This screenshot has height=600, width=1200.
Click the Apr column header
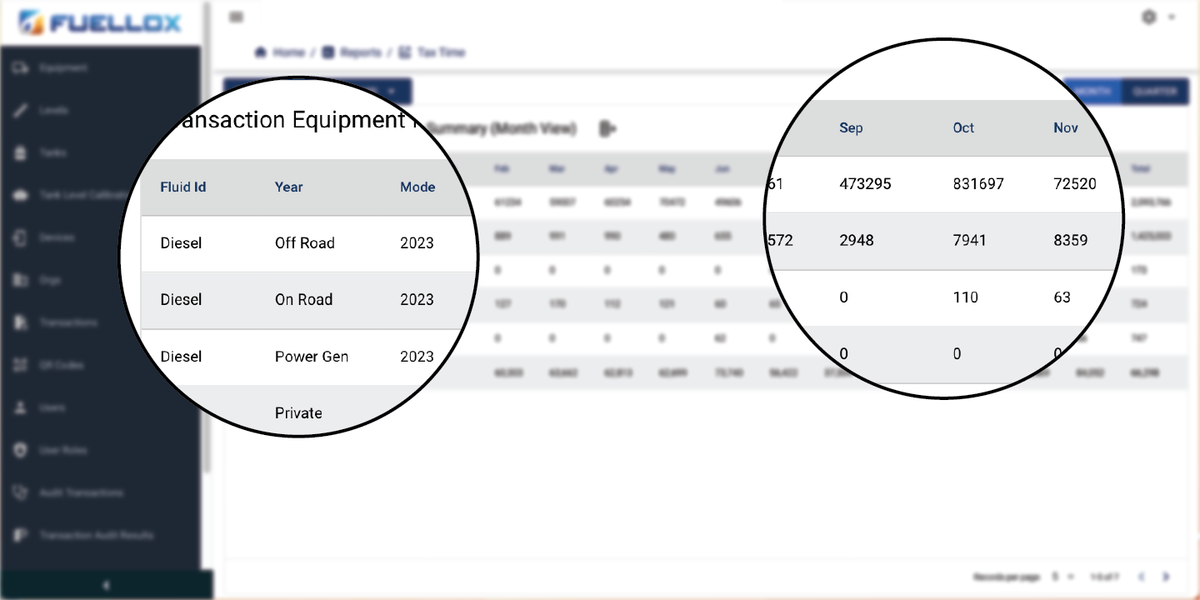click(x=611, y=169)
